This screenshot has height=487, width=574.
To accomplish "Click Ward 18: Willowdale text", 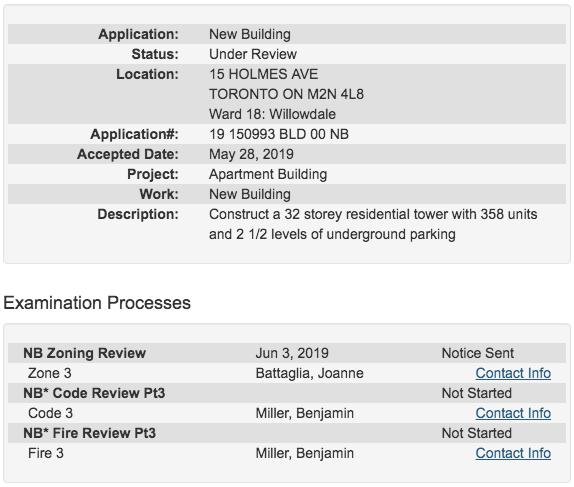I will 272,114.
